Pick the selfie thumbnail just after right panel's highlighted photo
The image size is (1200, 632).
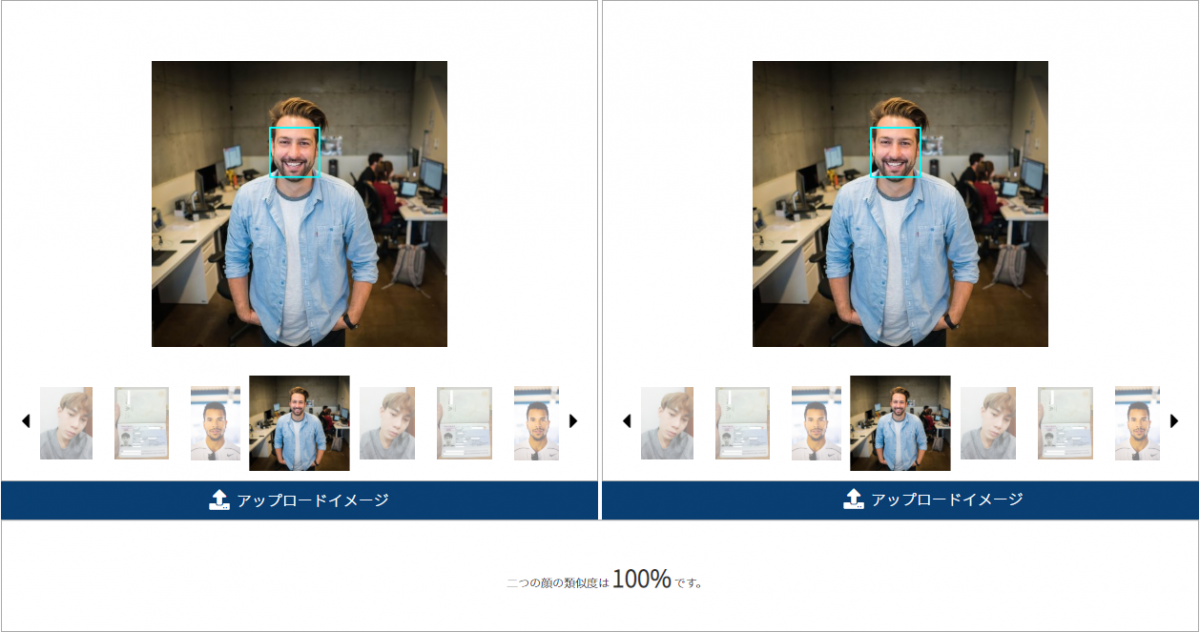pyautogui.click(x=988, y=423)
